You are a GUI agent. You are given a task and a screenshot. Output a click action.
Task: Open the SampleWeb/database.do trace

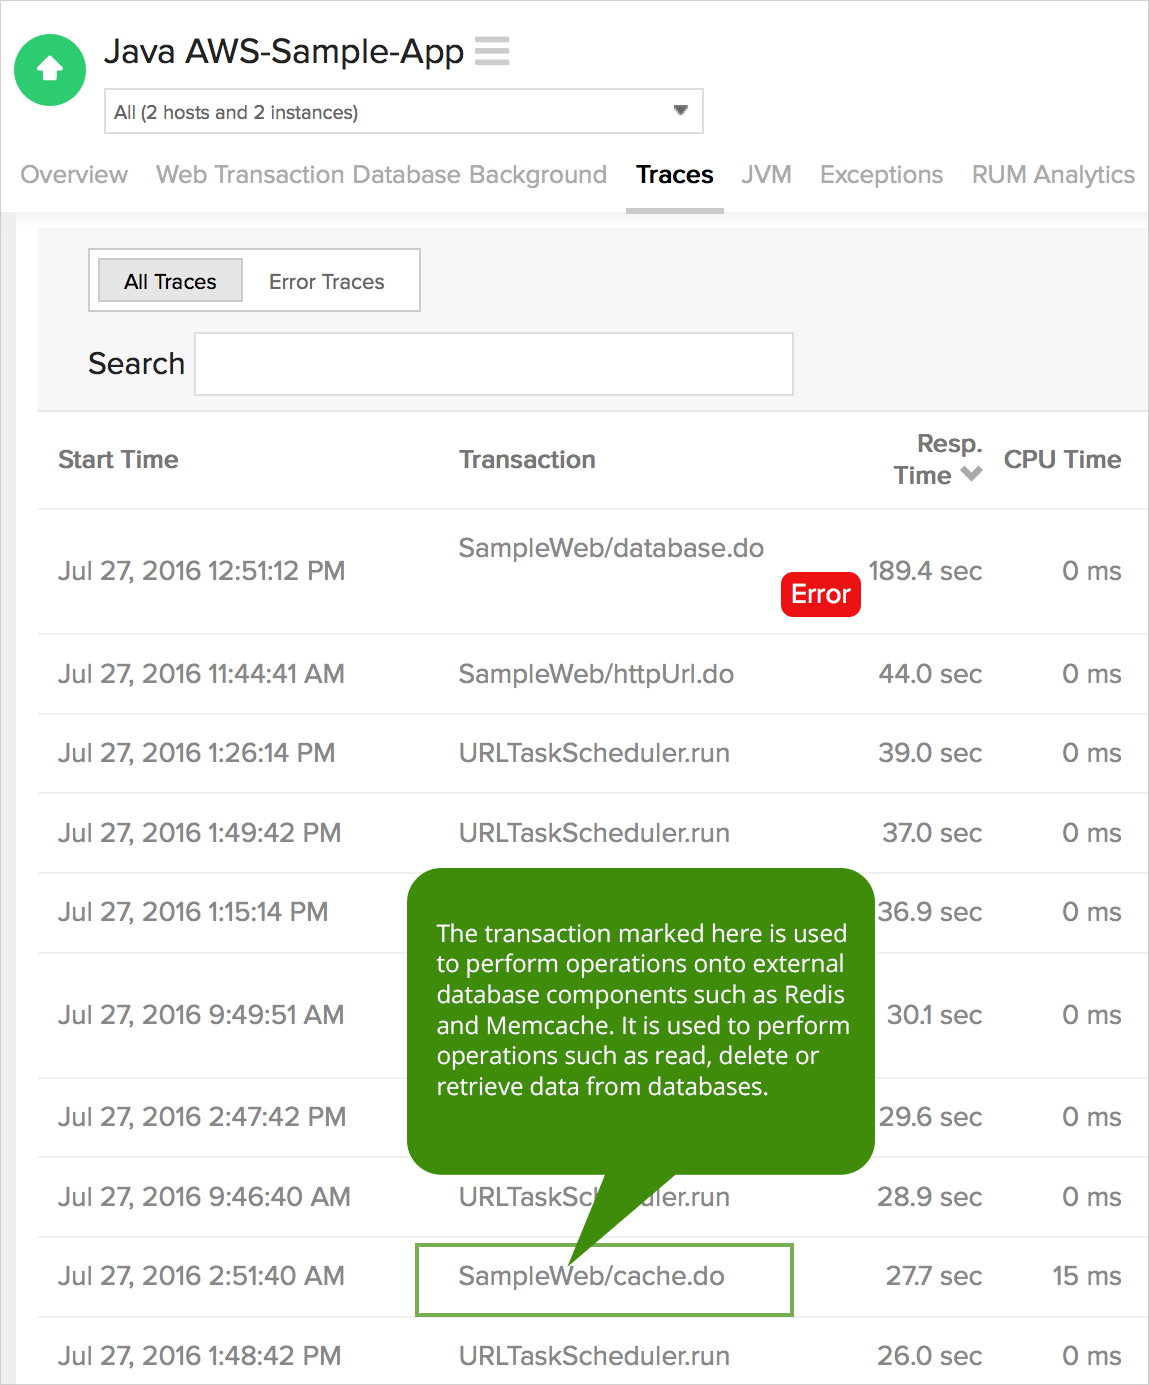611,548
